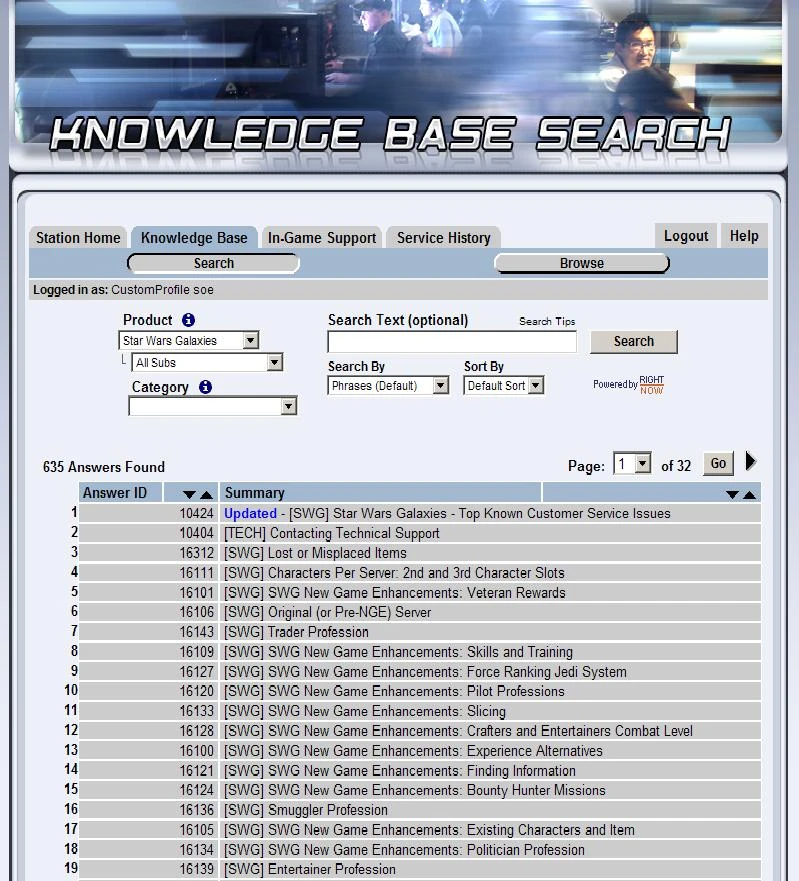
Task: Select the Browse sub-tab pill
Action: click(582, 263)
